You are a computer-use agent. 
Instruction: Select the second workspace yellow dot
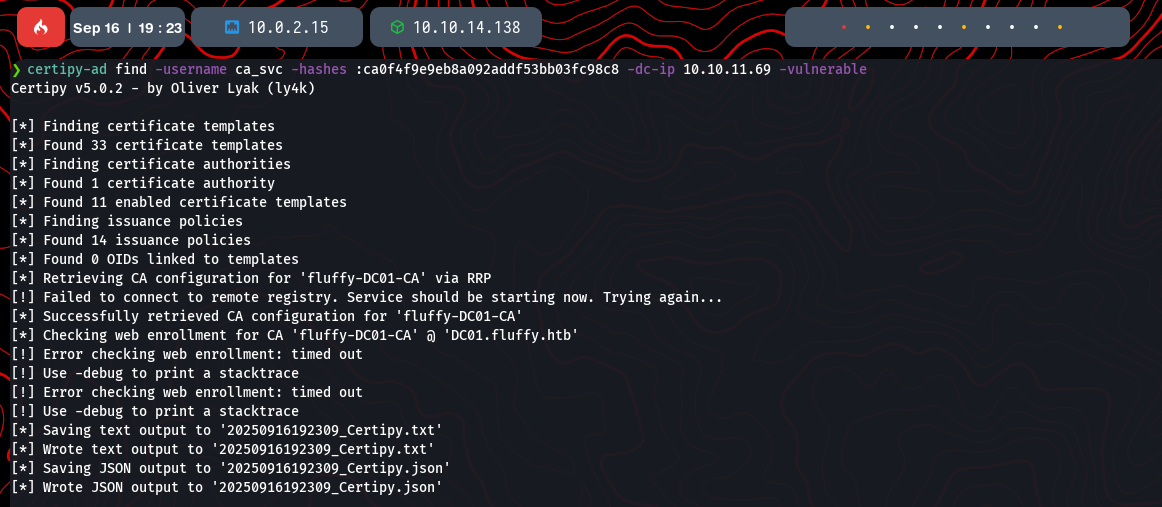(868, 27)
